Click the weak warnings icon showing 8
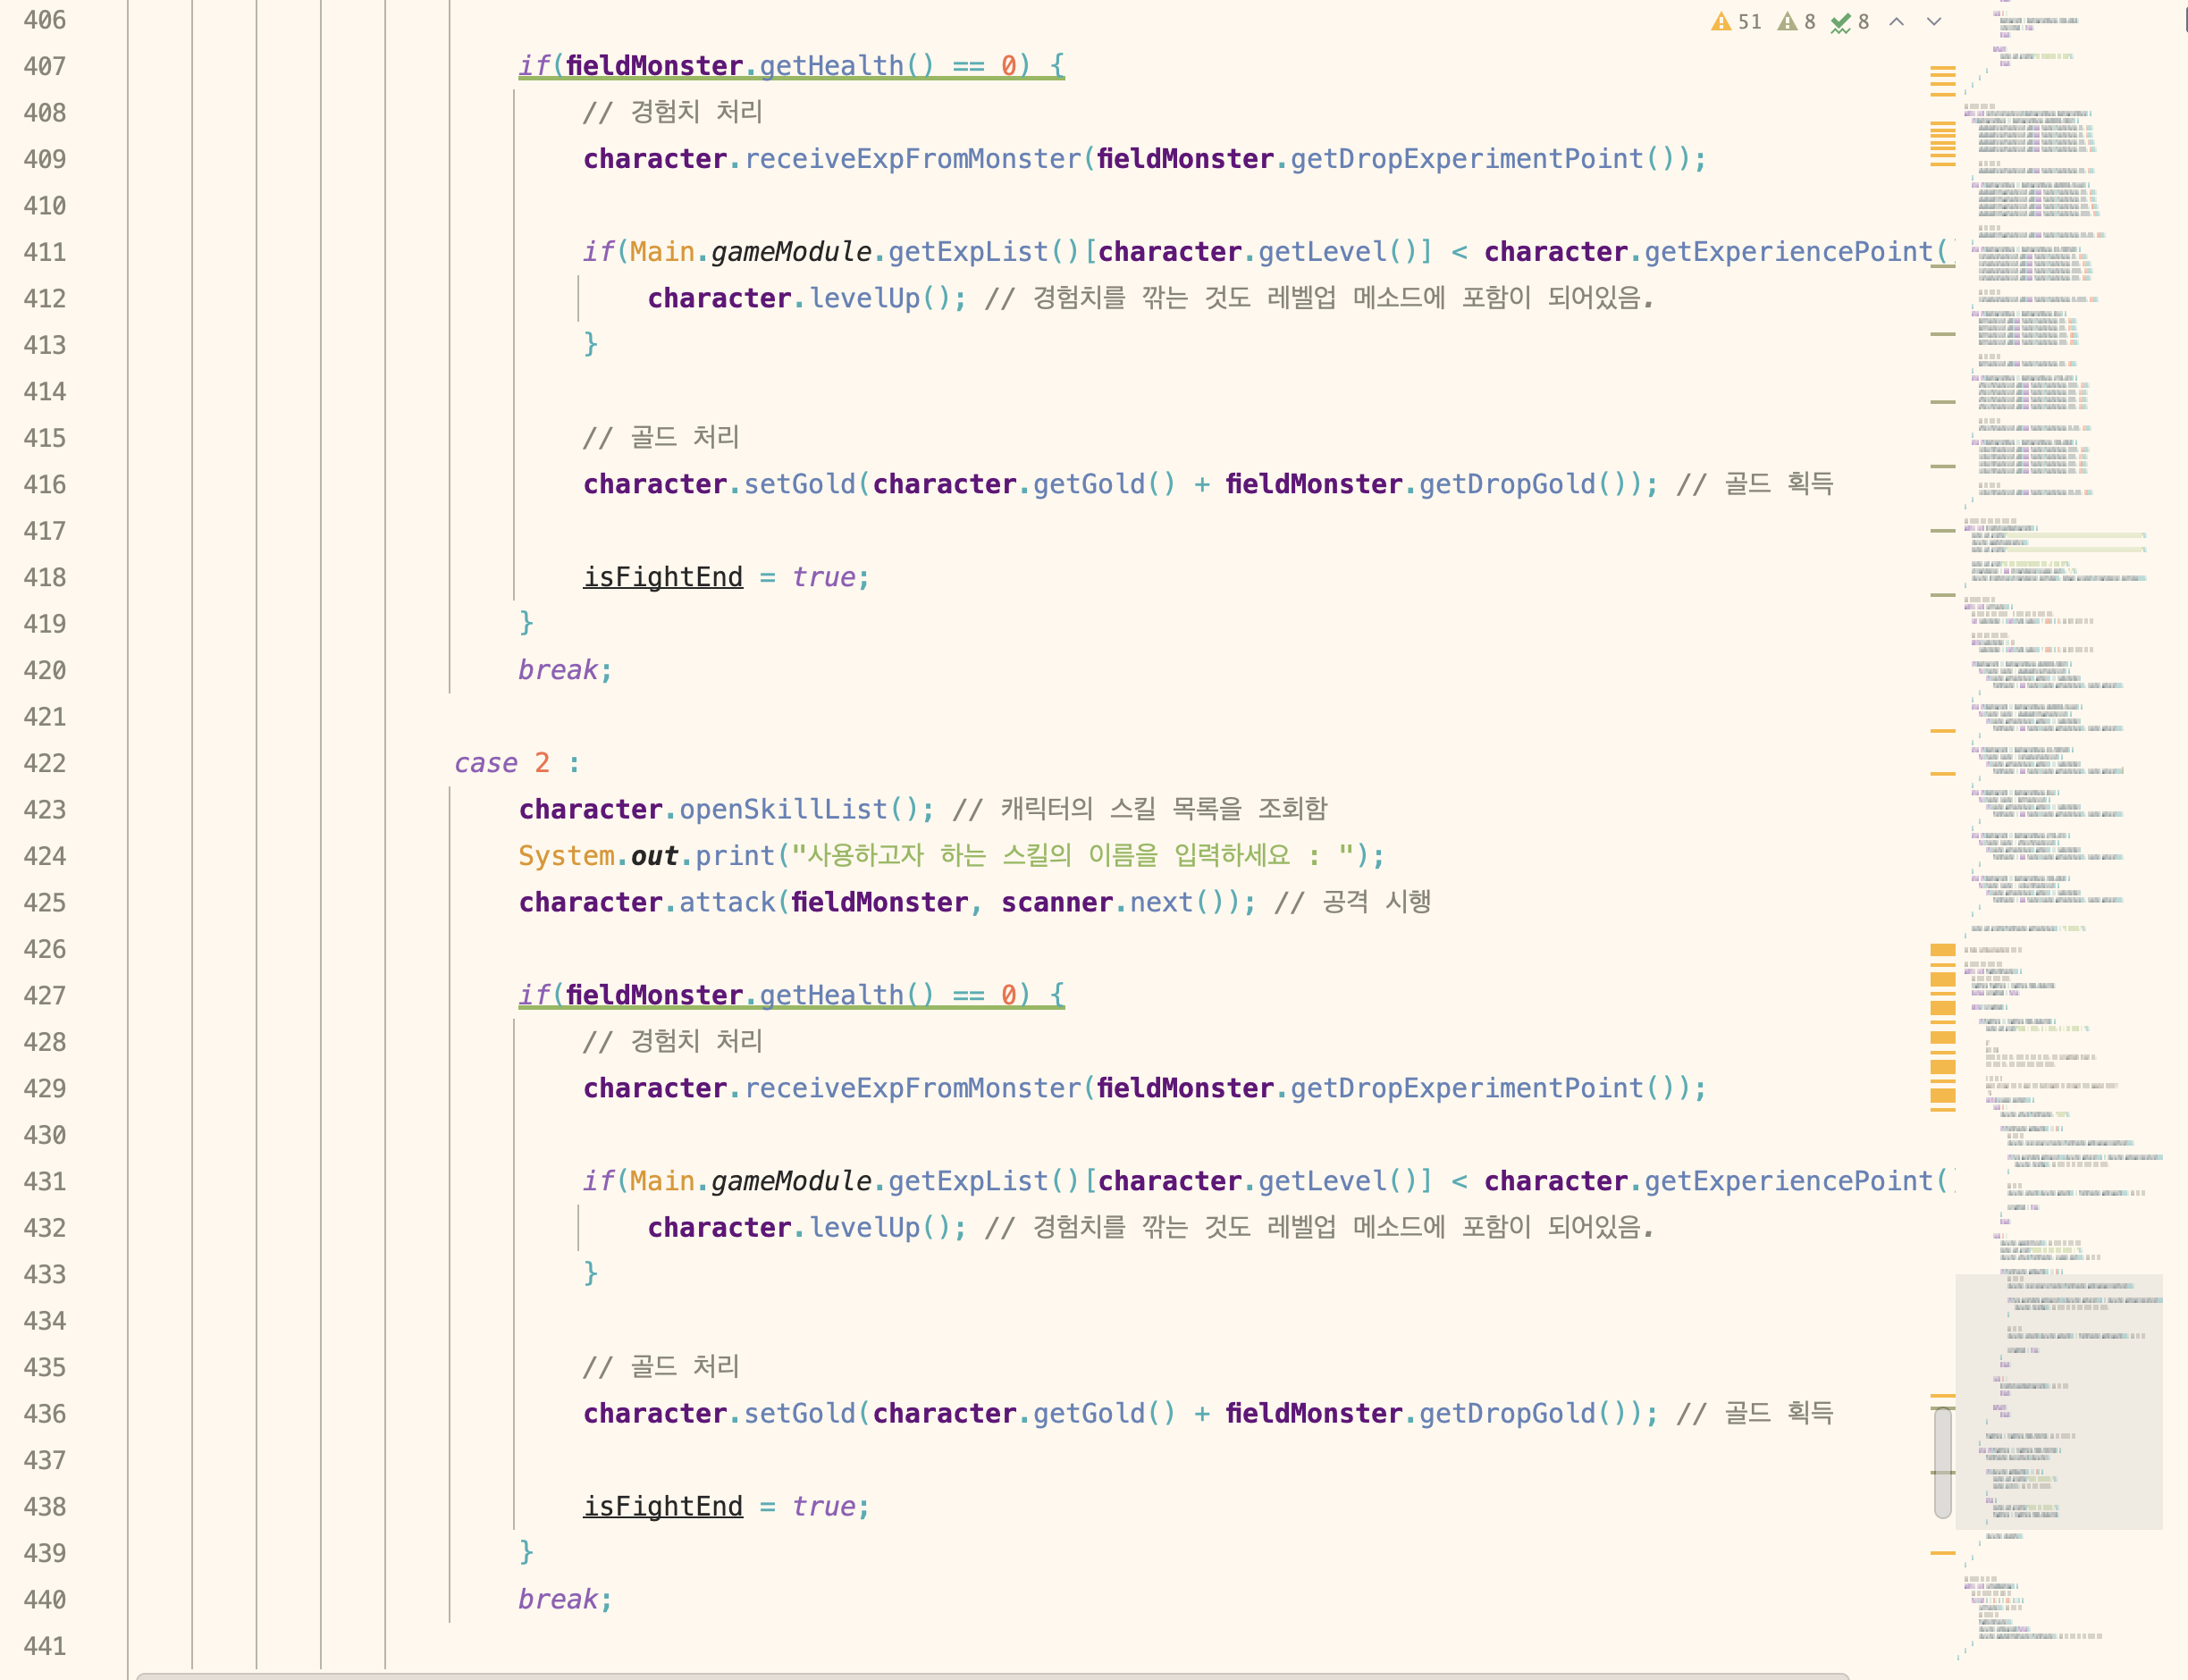This screenshot has height=1680, width=2188. (x=1788, y=22)
